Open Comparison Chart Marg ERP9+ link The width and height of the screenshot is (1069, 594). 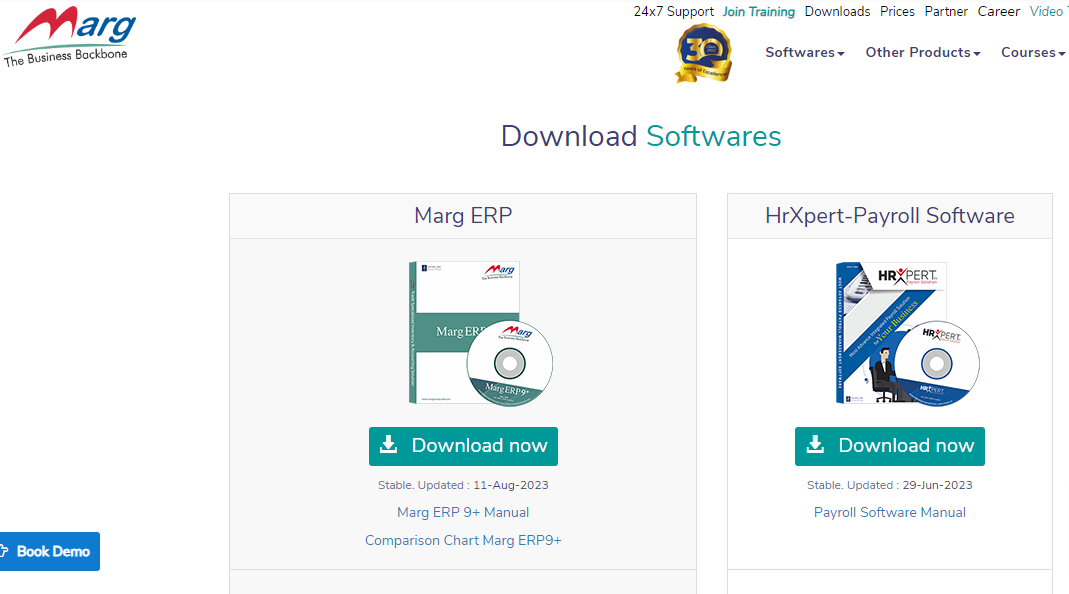coord(463,540)
